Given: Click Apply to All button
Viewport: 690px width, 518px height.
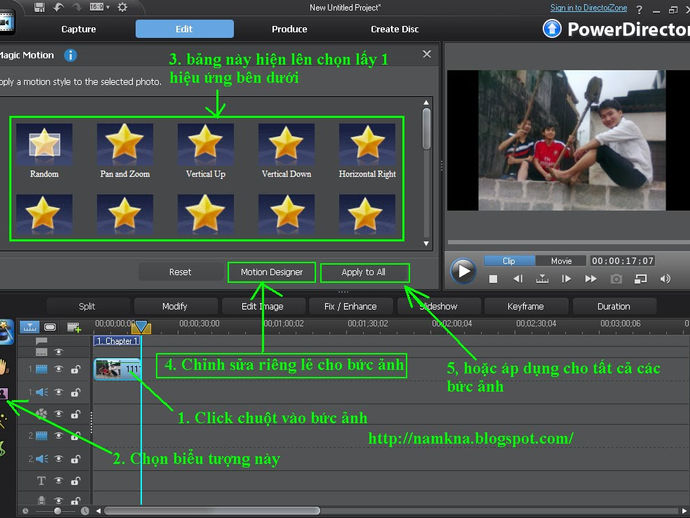Looking at the screenshot, I should point(364,272).
